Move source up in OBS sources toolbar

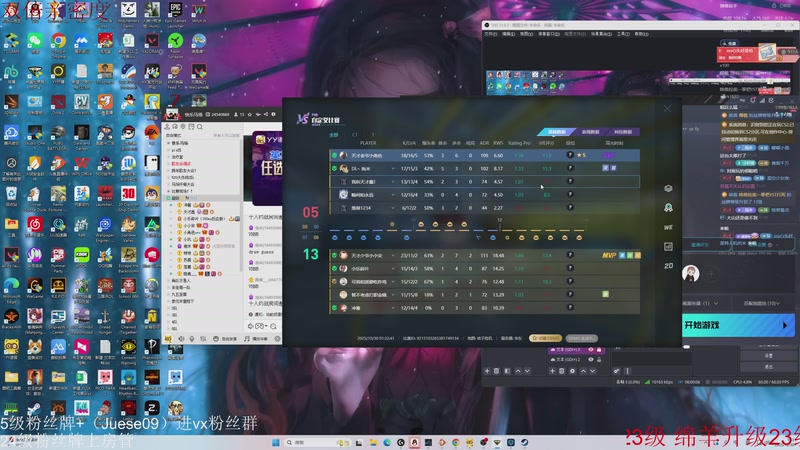tap(583, 371)
